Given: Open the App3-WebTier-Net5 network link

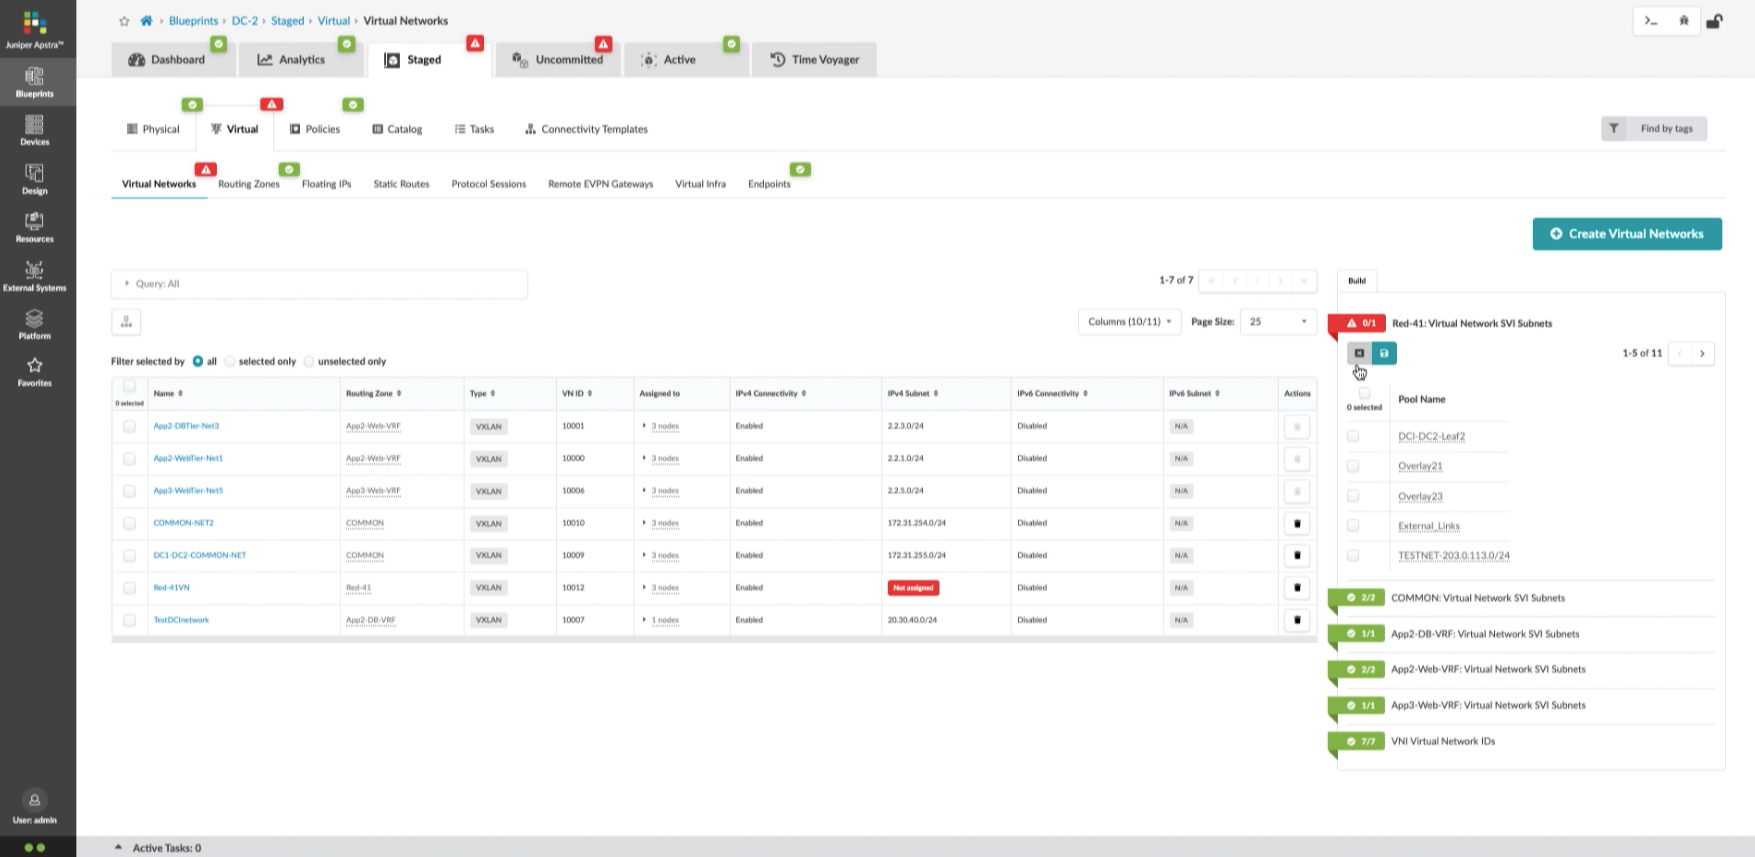Looking at the screenshot, I should (188, 491).
